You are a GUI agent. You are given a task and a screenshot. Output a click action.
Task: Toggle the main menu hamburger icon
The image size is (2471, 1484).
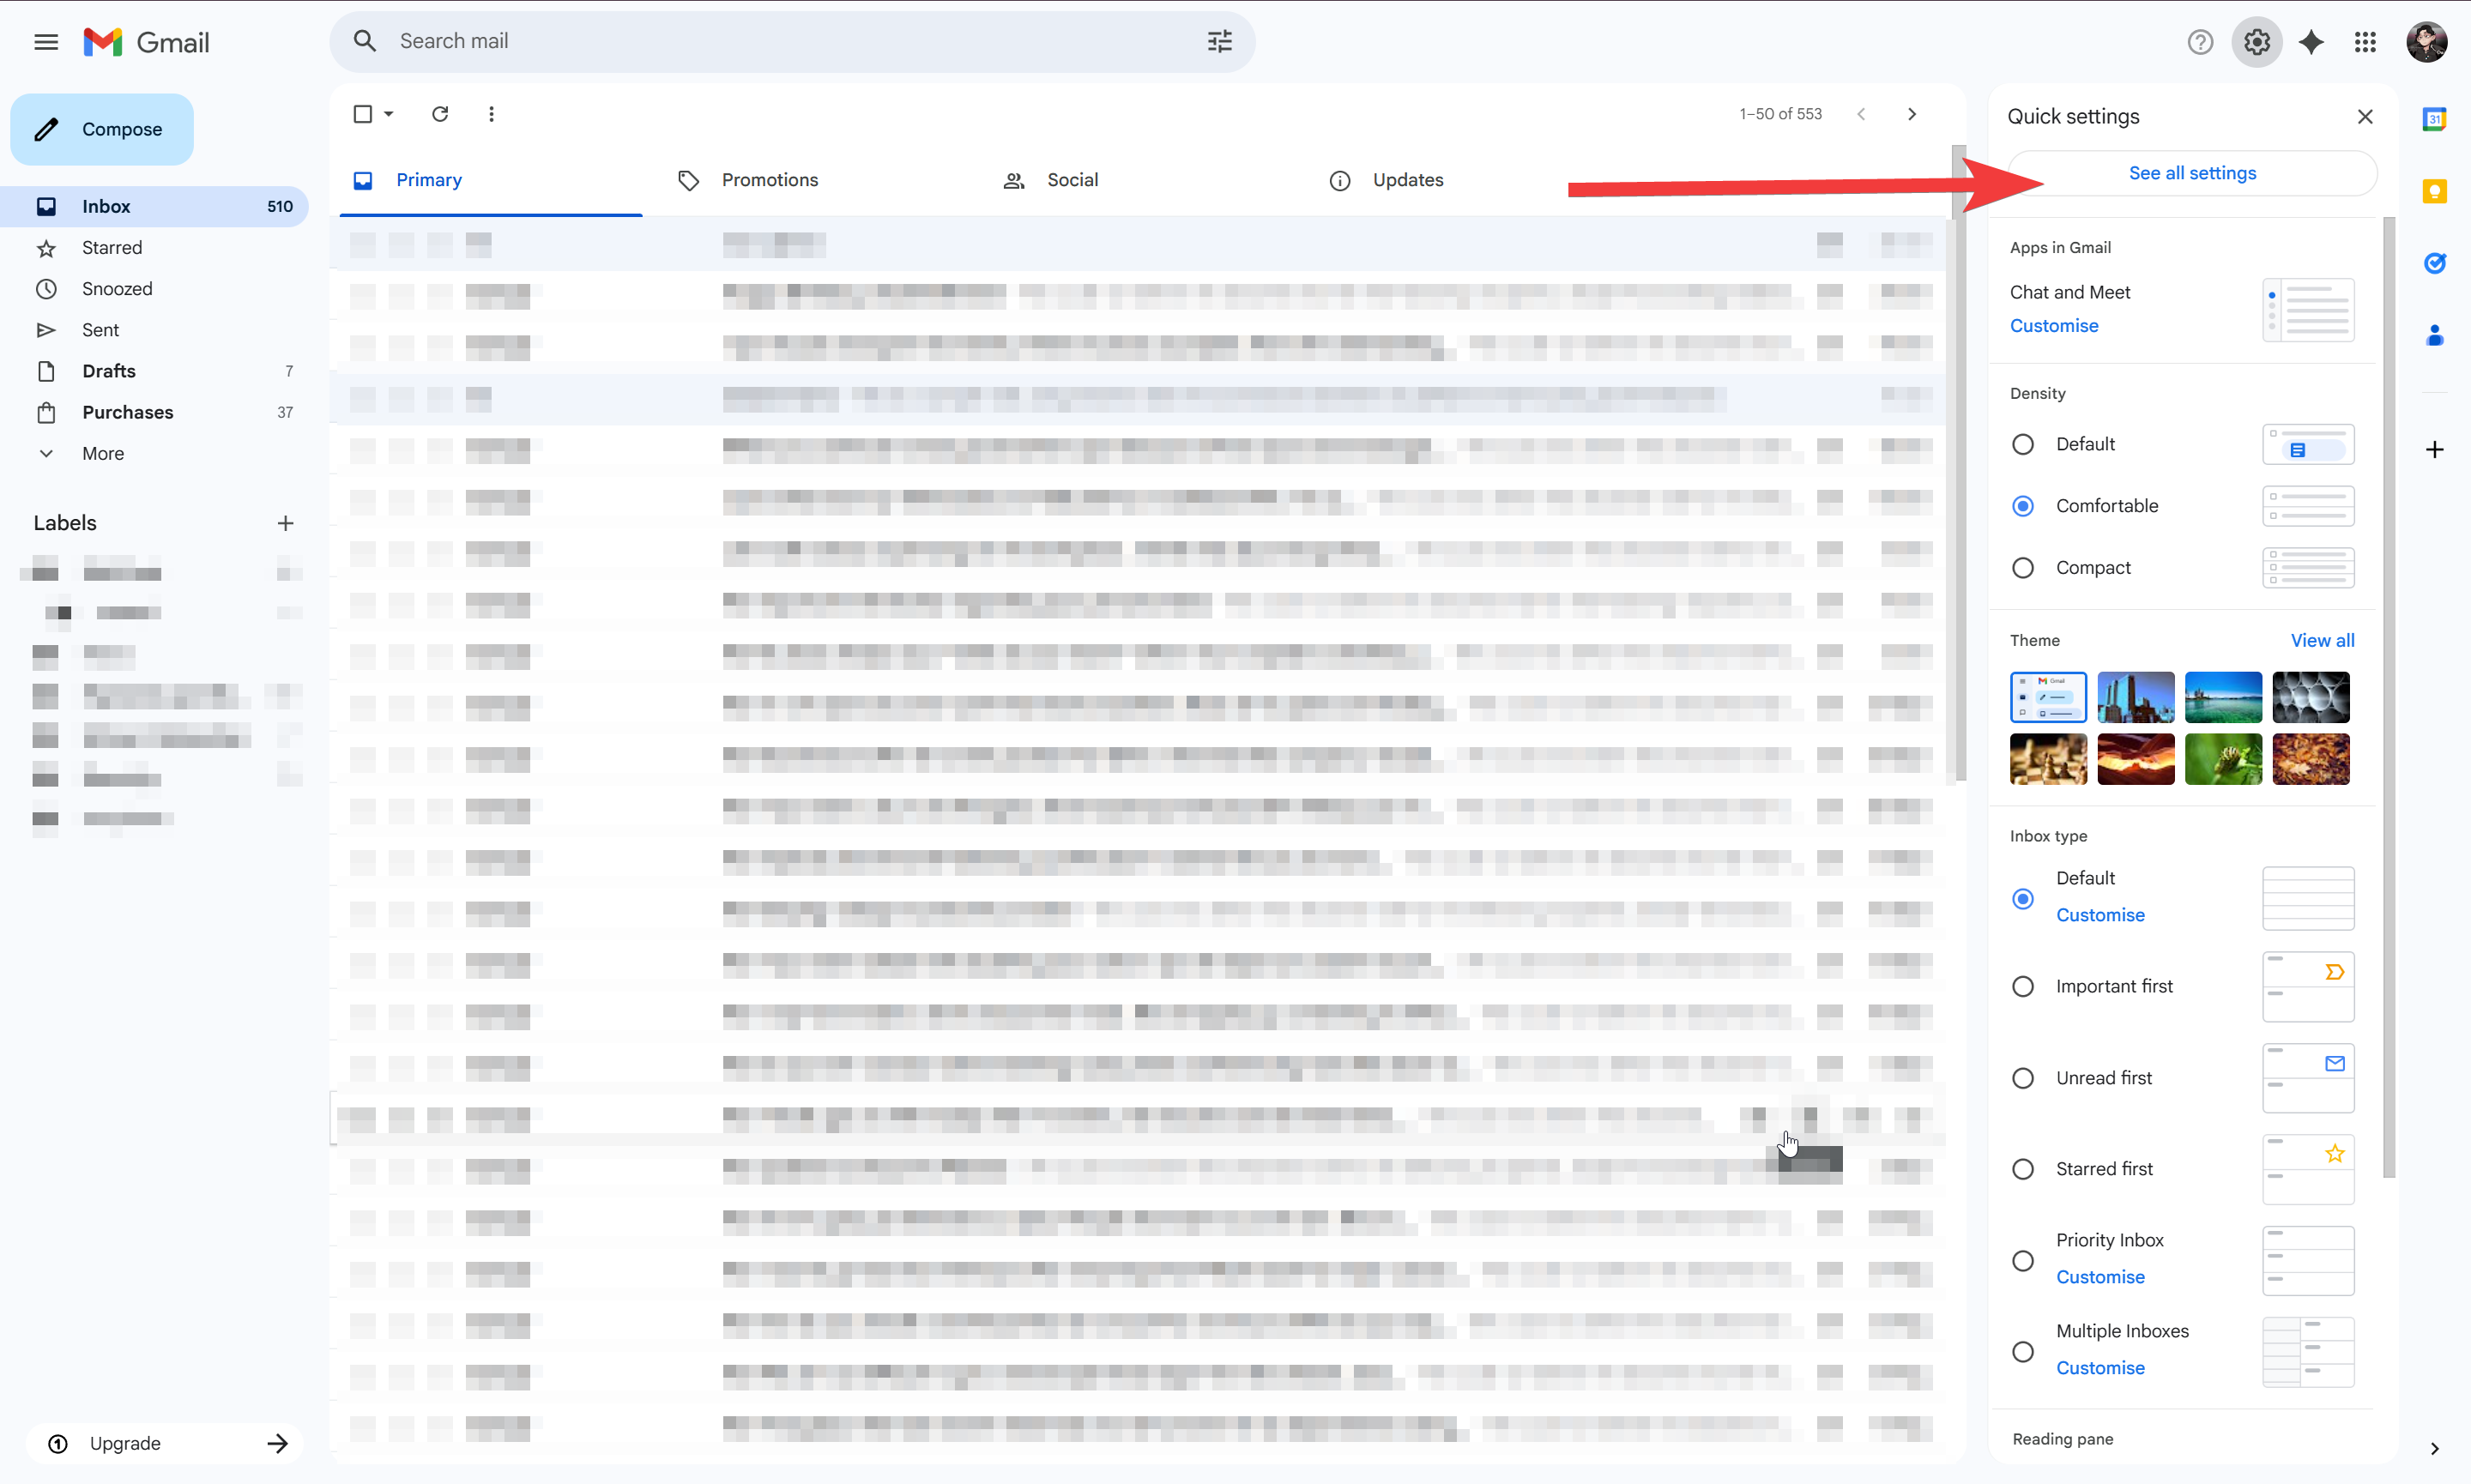[46, 42]
